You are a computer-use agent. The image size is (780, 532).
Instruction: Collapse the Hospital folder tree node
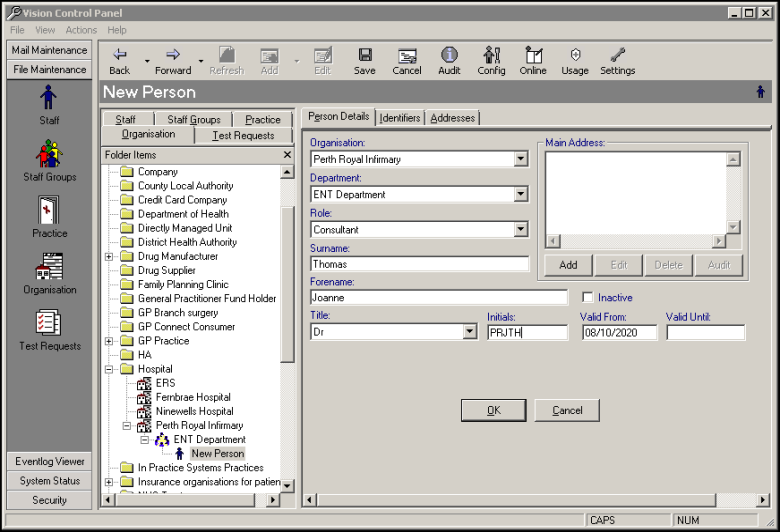109,369
